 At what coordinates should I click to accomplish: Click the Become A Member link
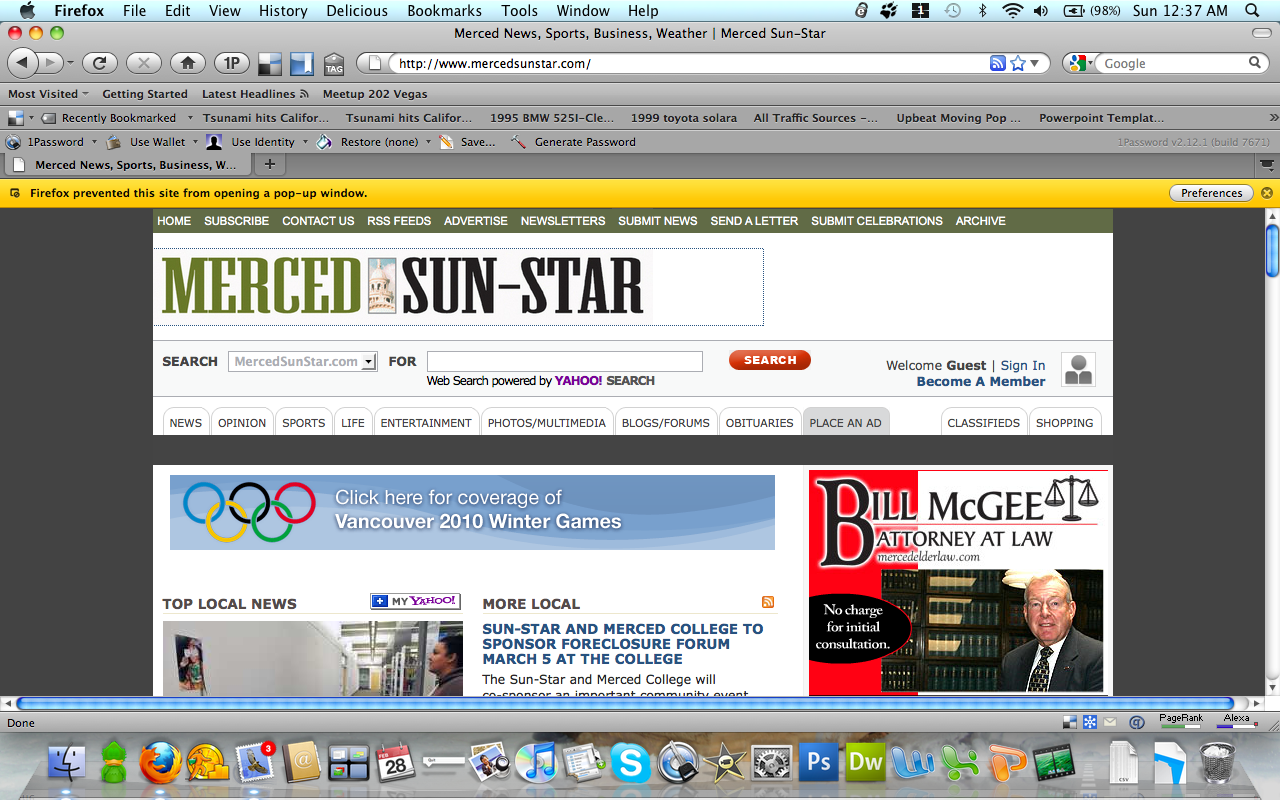click(x=981, y=381)
